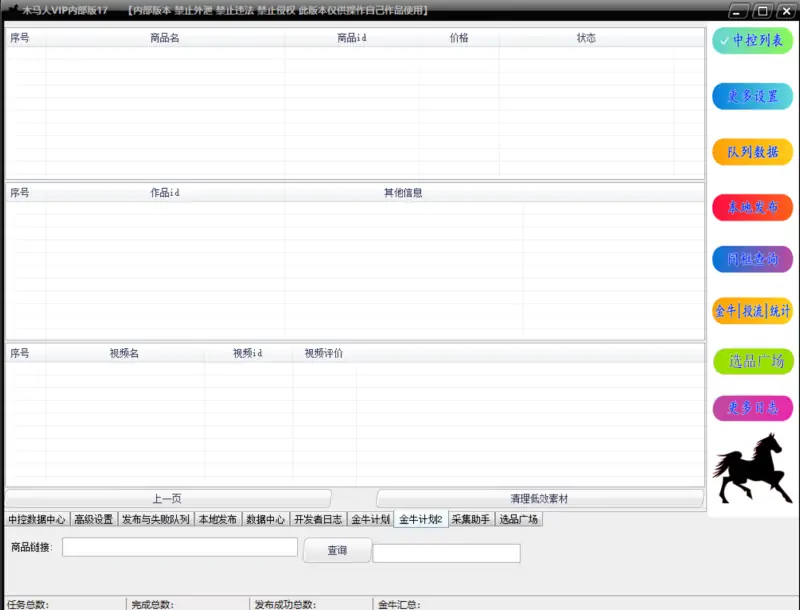Switch to the 高级设置 tab
The image size is (800, 610).
pyautogui.click(x=93, y=520)
